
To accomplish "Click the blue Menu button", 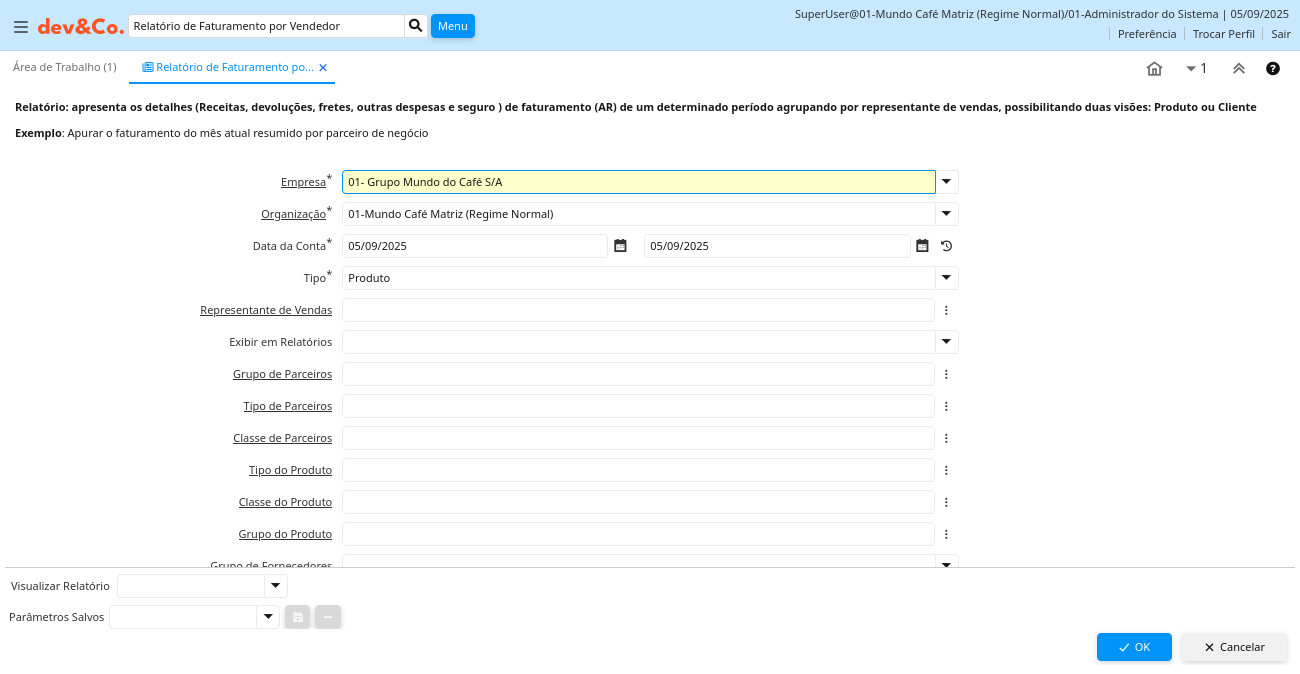I will [452, 26].
